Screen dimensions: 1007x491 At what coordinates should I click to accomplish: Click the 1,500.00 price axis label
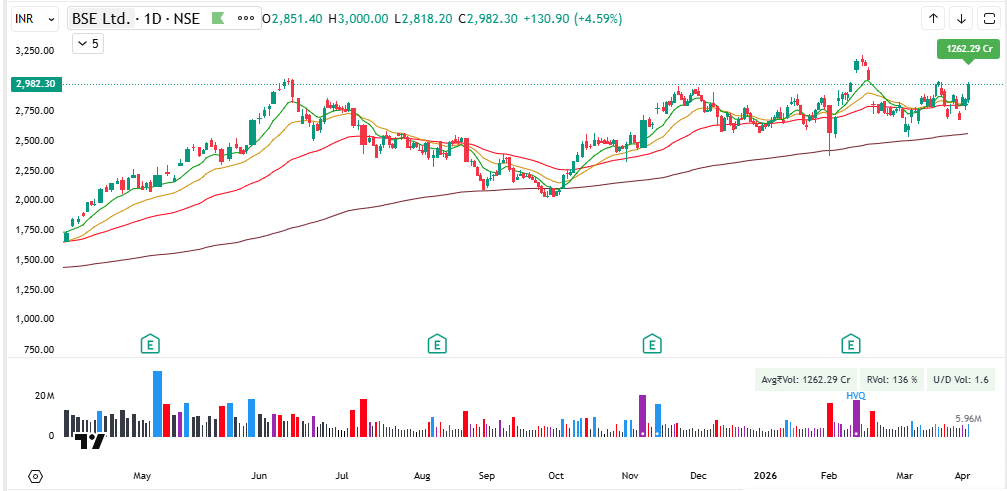tap(34, 260)
